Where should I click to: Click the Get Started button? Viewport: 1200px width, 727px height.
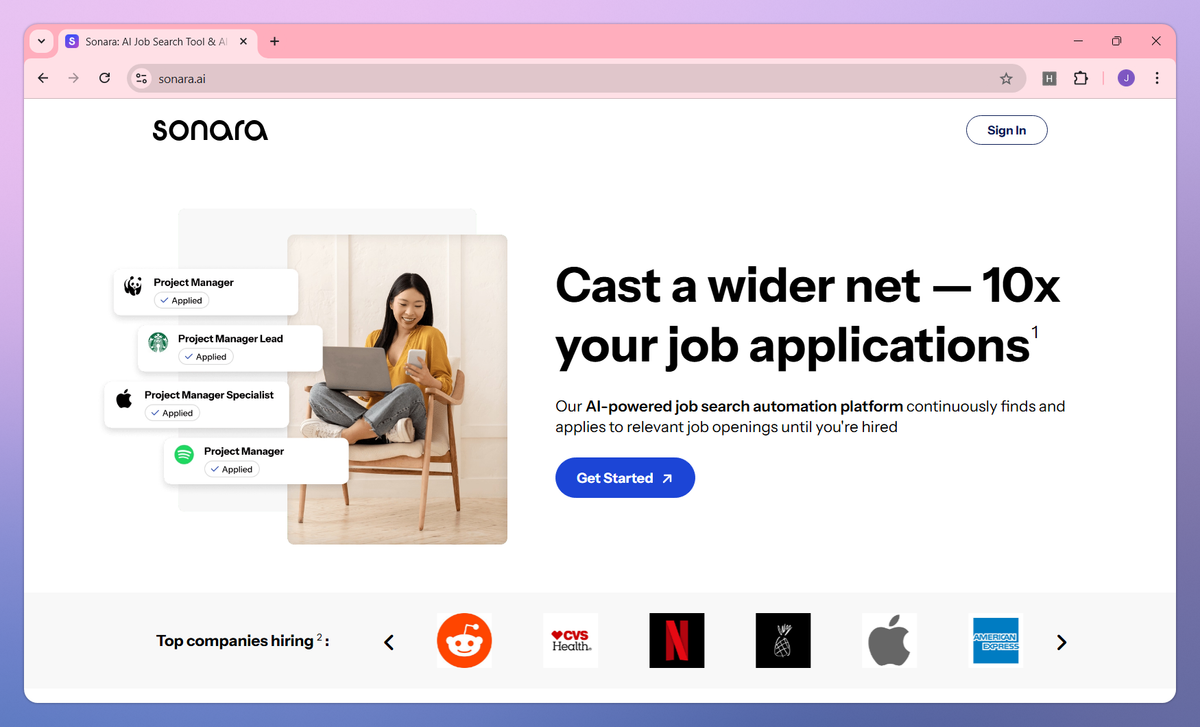(x=625, y=478)
